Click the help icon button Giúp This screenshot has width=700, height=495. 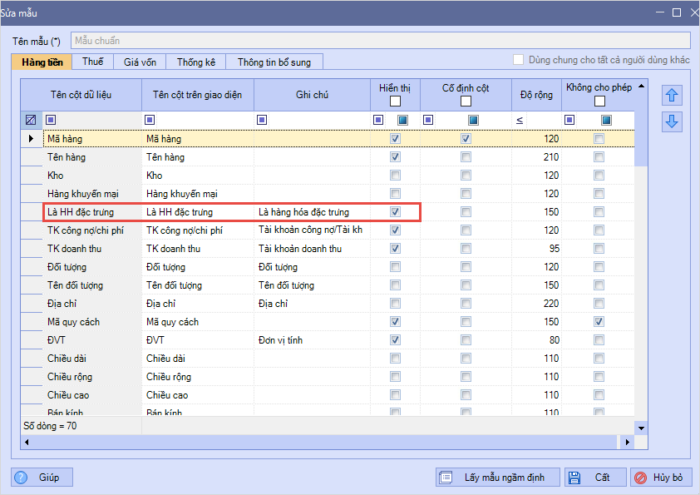(x=42, y=477)
